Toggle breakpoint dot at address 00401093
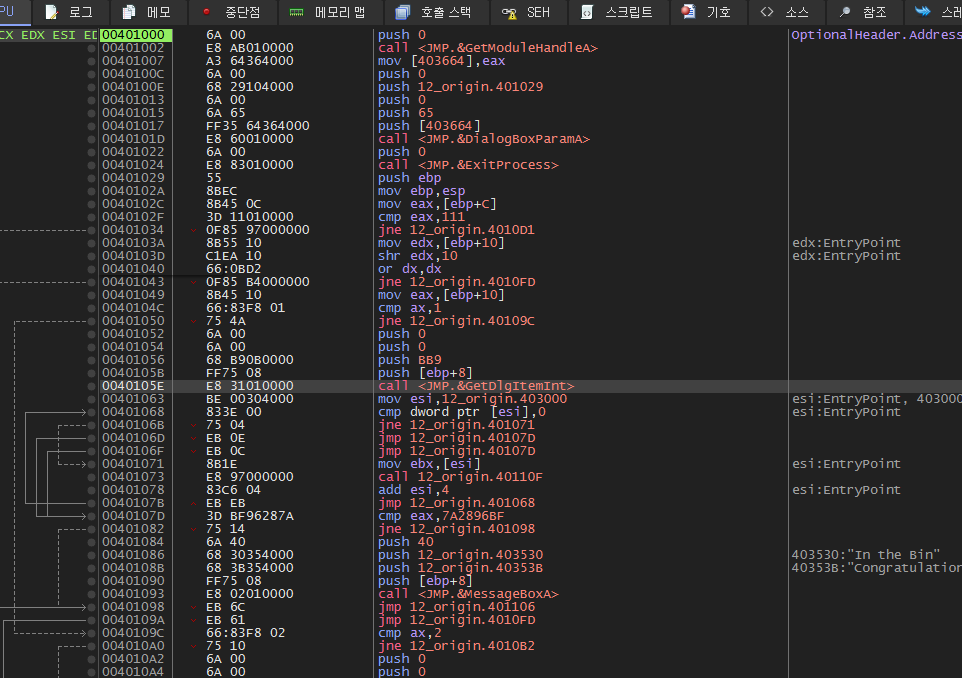This screenshot has height=678, width=962. 91,595
